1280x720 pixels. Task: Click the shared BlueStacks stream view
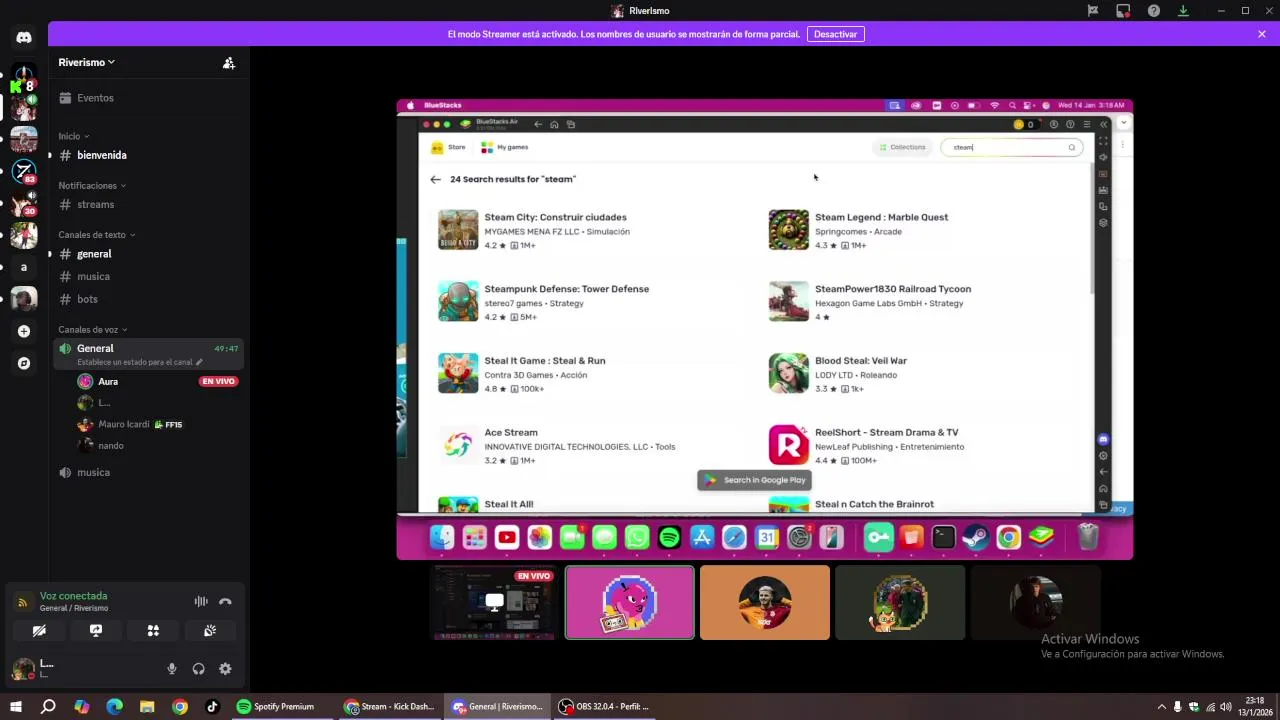tap(765, 329)
